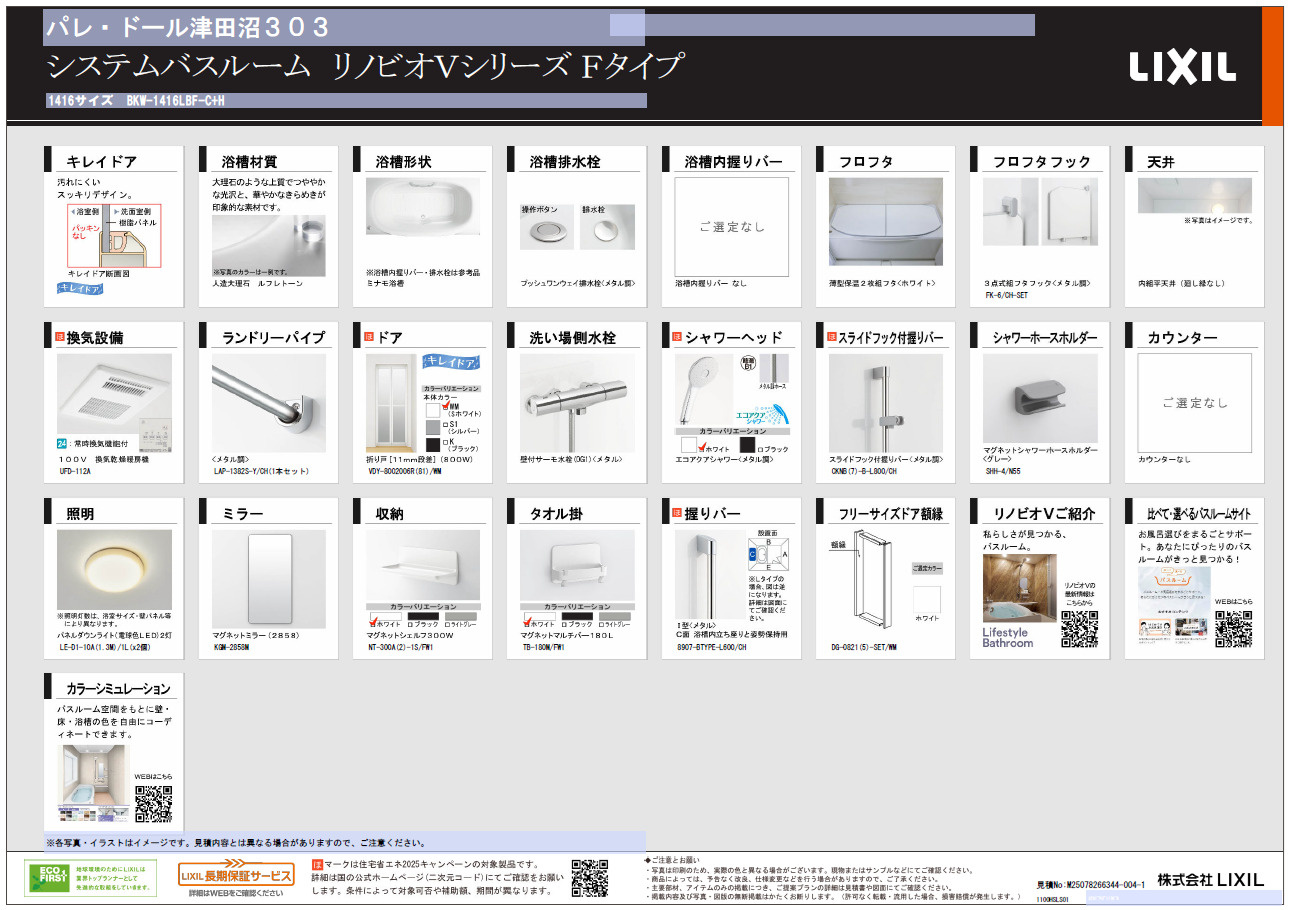1292x910 pixels.
Task: Check the 収納 ライトグレー color checkbox
Action: (x=447, y=624)
